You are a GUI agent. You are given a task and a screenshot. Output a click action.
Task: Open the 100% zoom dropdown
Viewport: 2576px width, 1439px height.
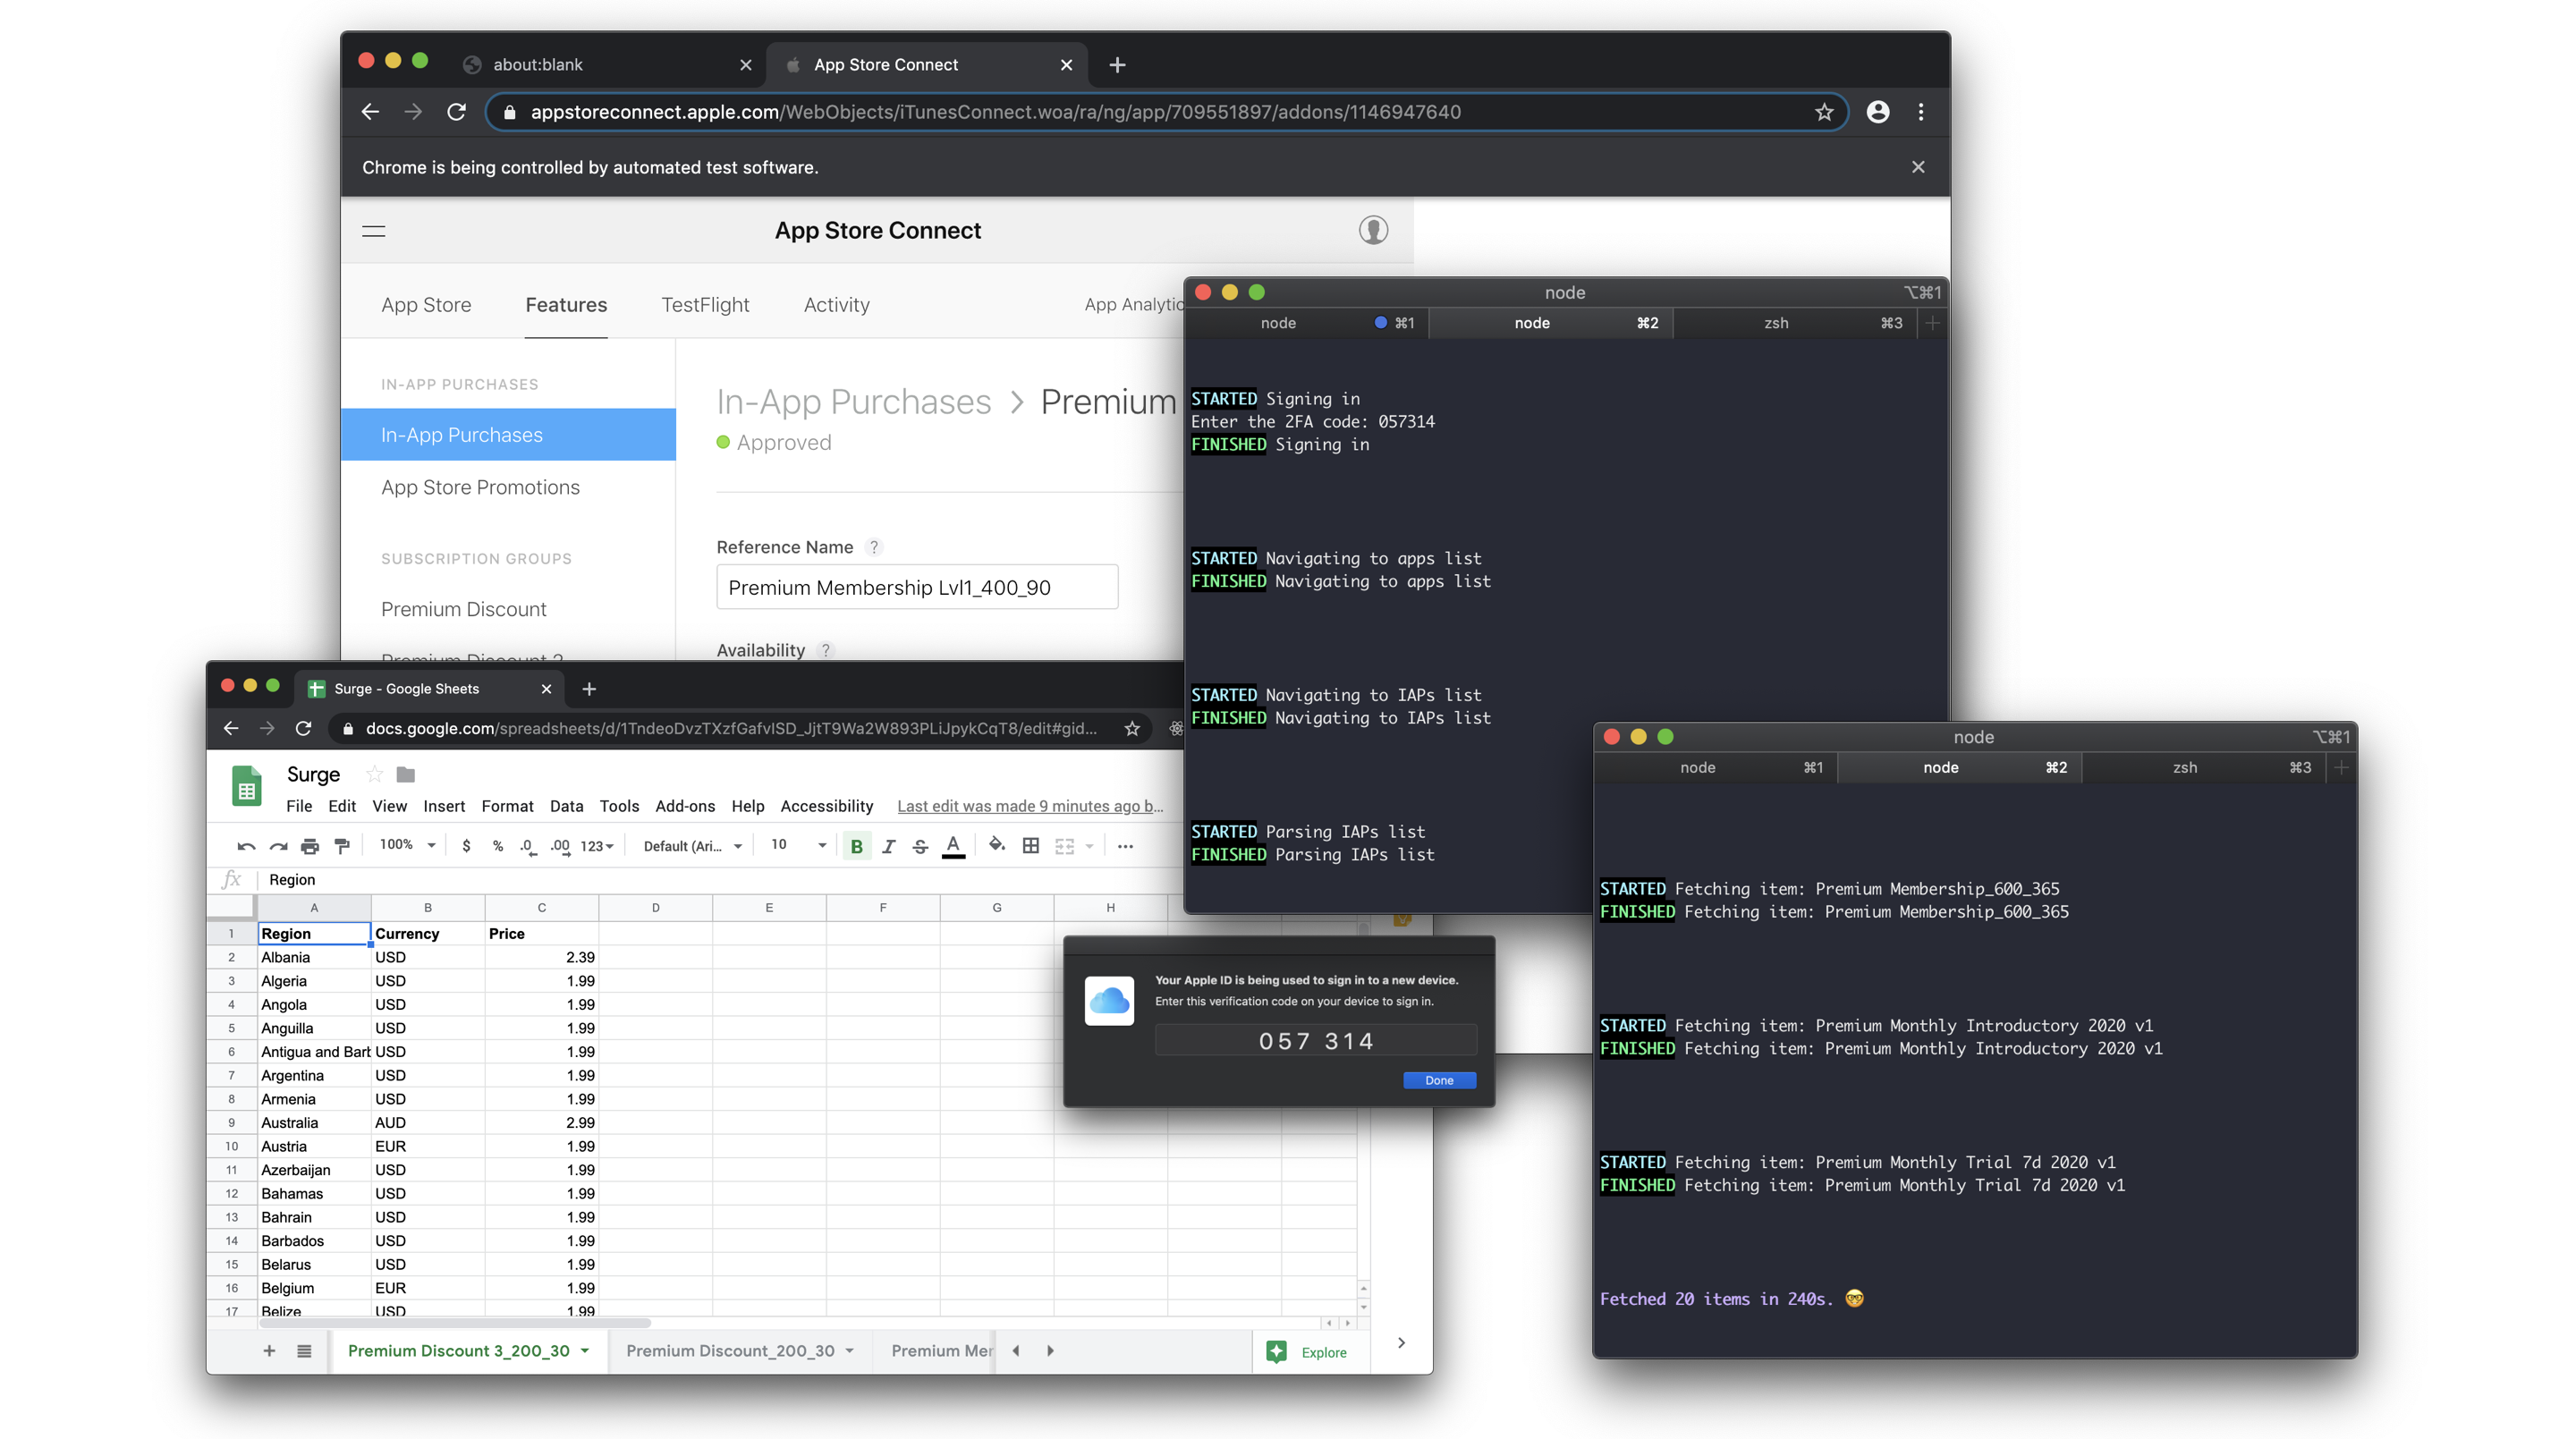click(407, 845)
